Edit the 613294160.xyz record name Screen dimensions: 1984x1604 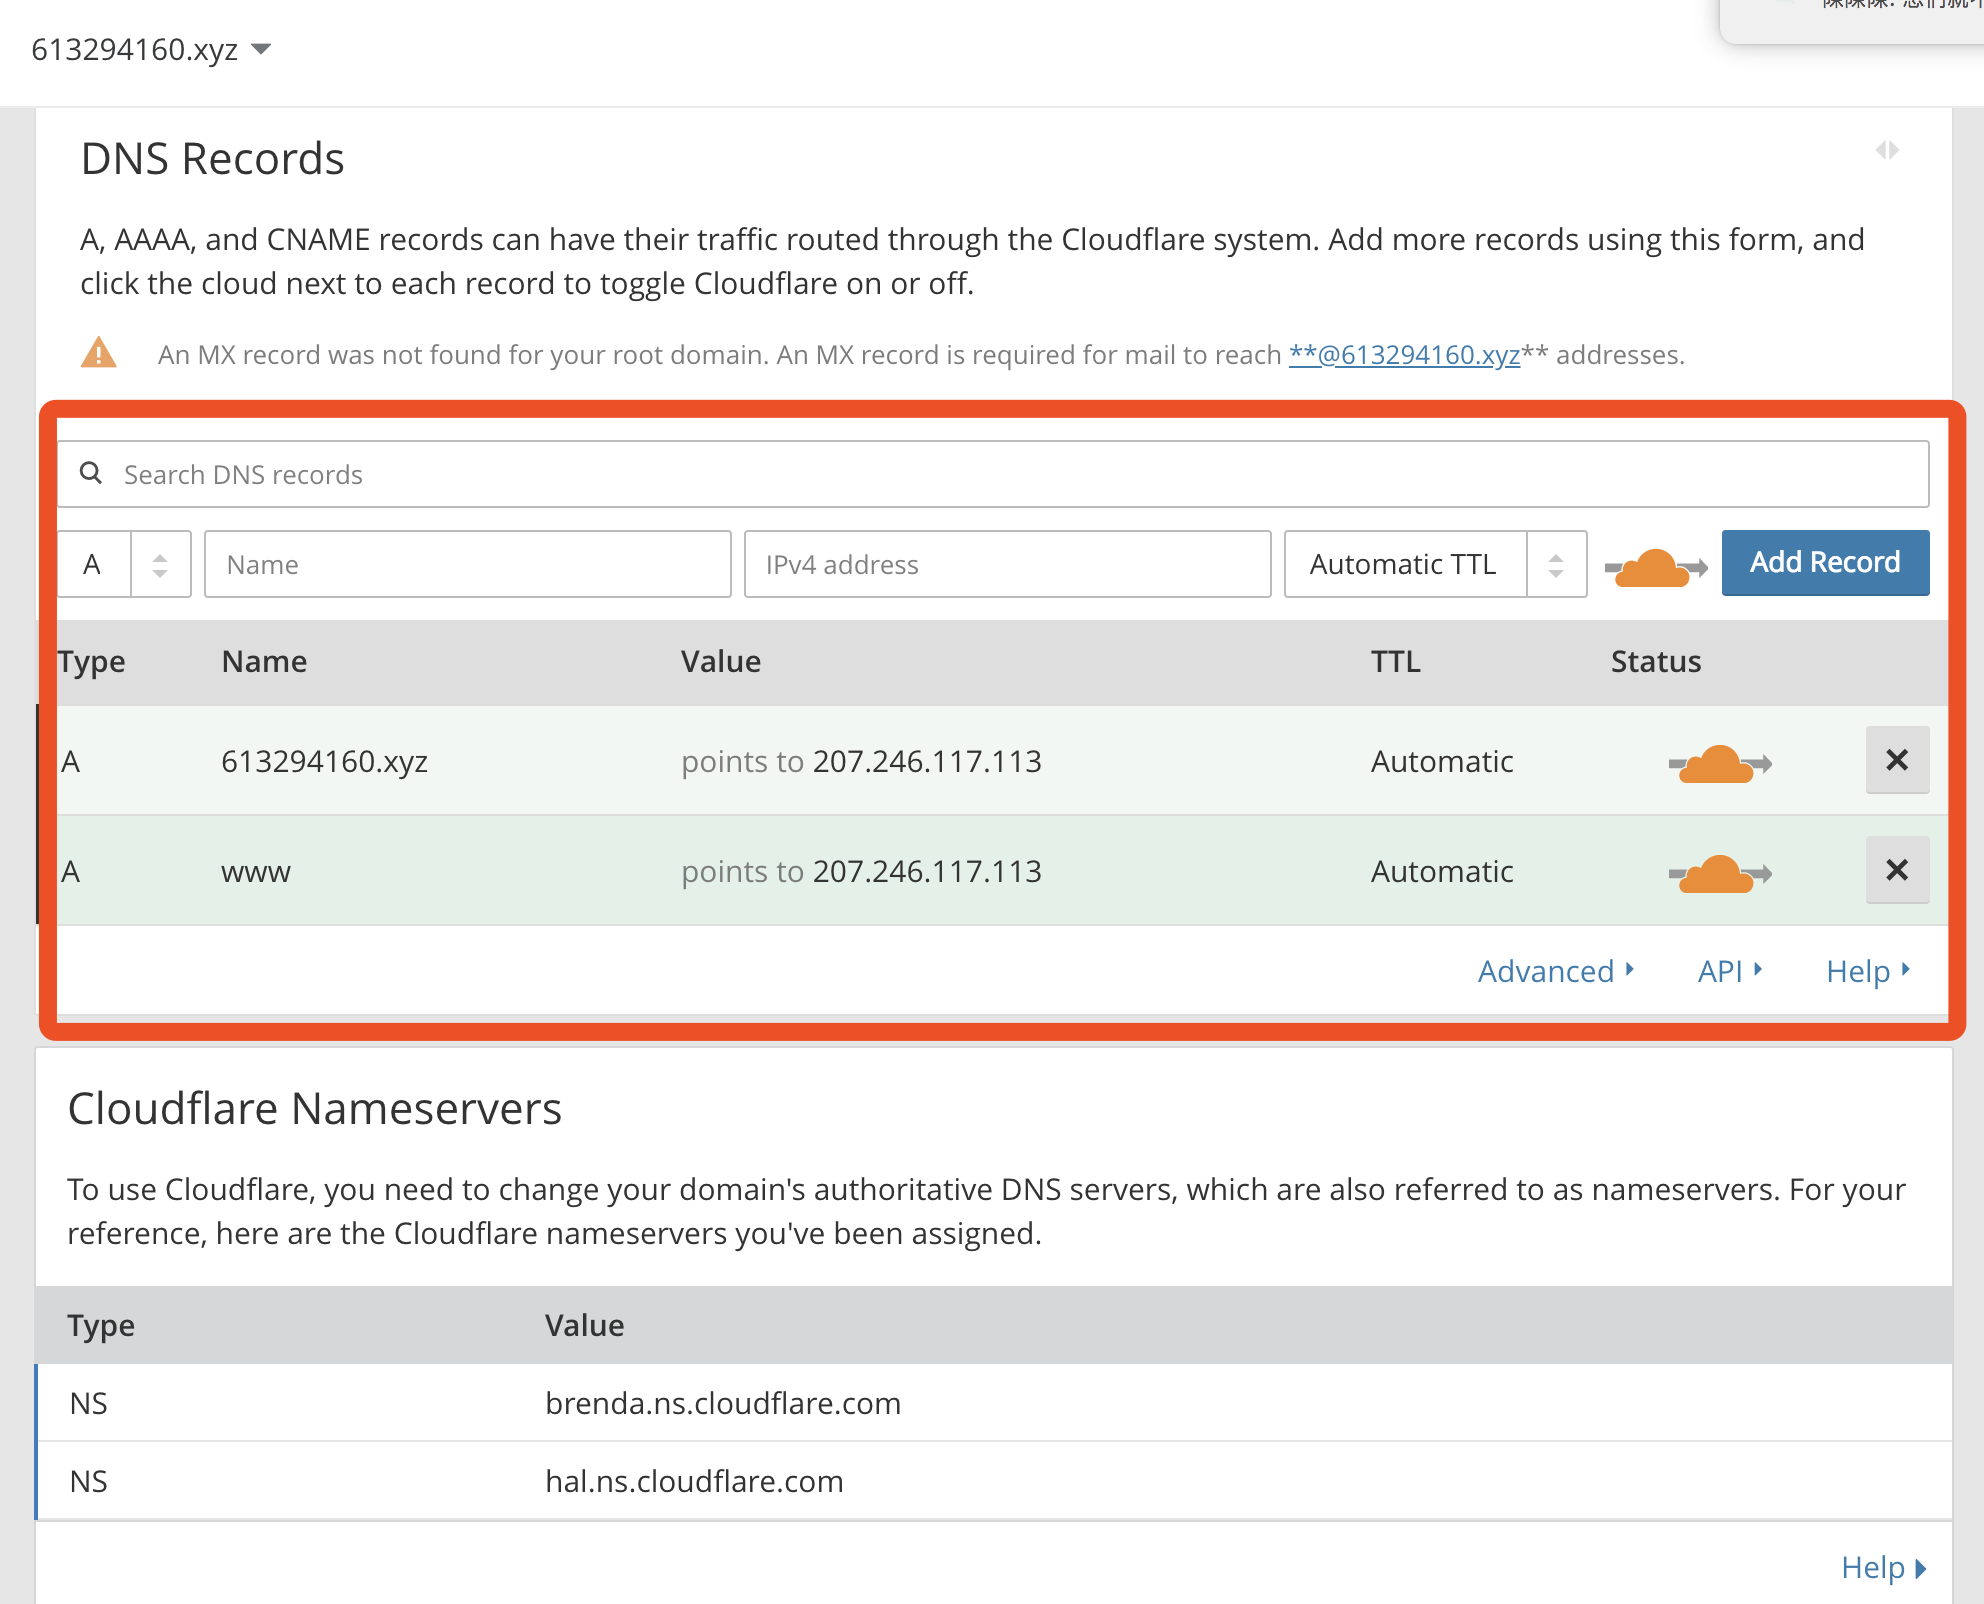click(324, 761)
